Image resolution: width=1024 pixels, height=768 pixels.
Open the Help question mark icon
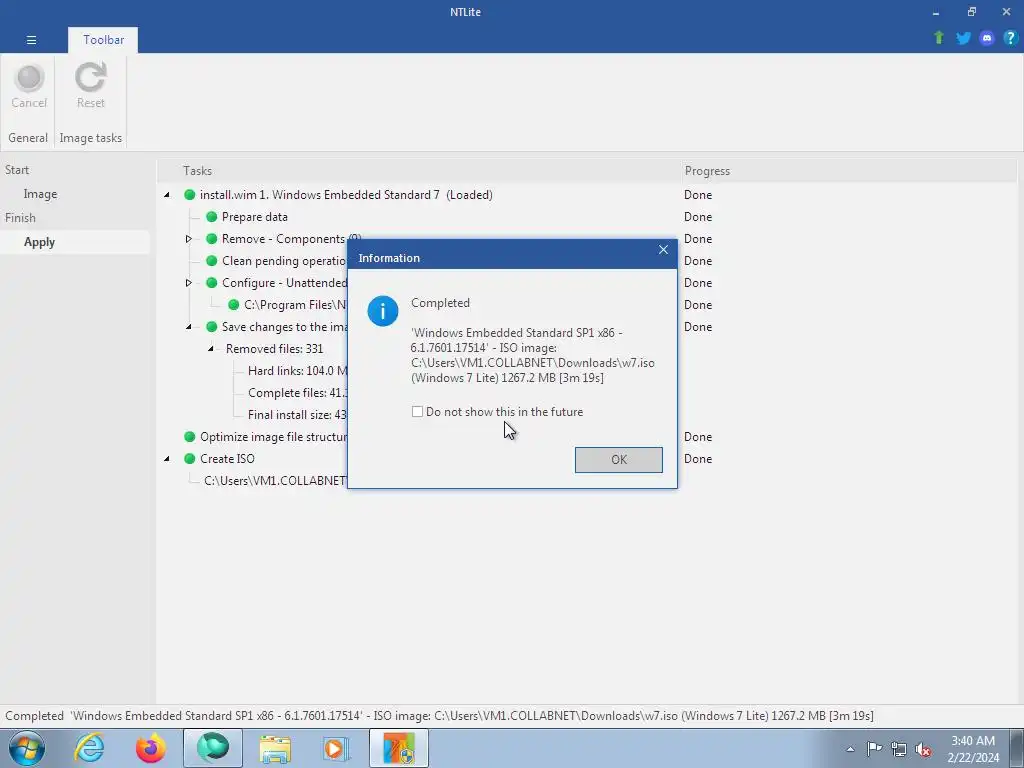pyautogui.click(x=1010, y=38)
